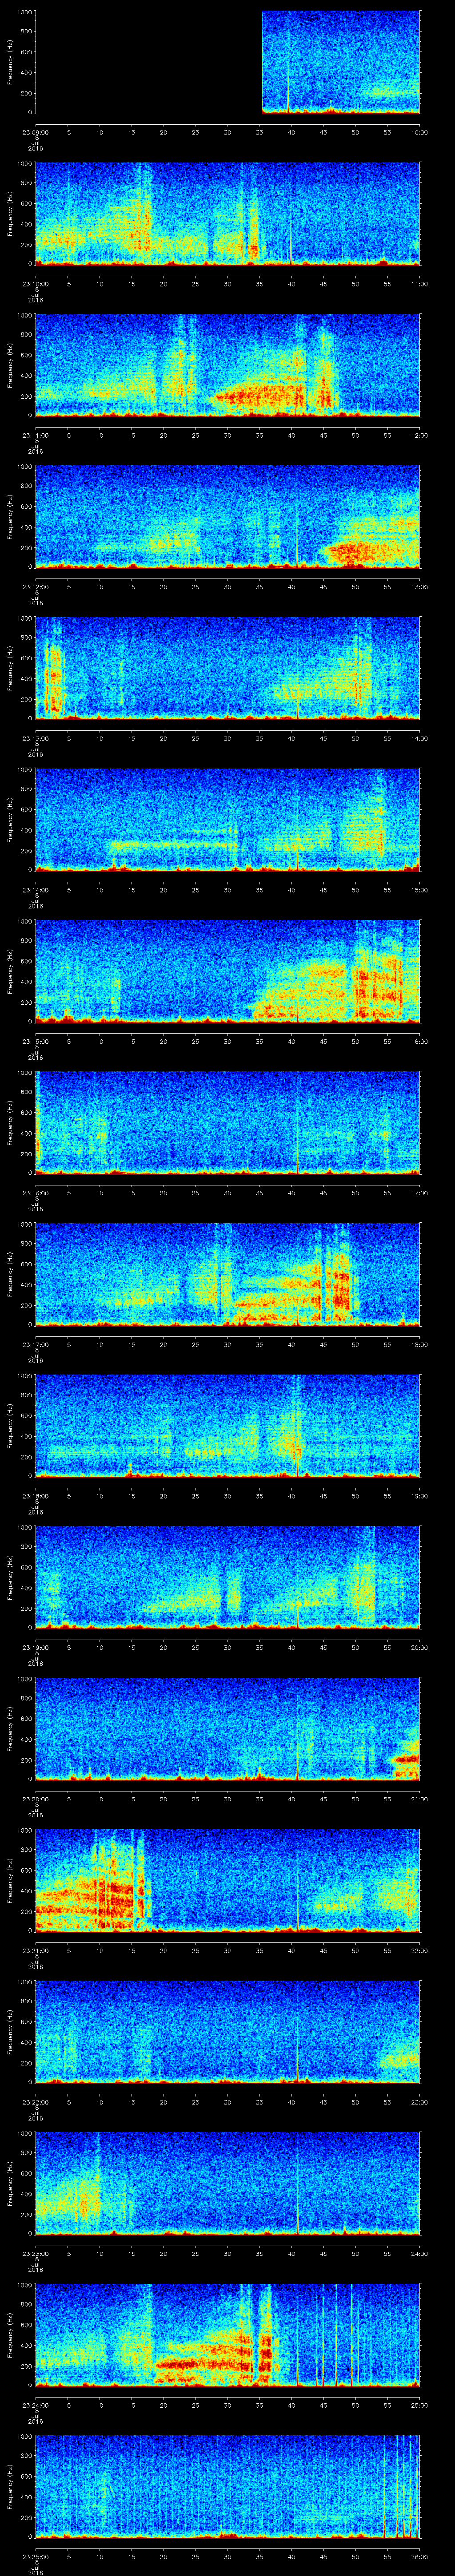Select the 18:00 end time label
455x2576 pixels.
[x=419, y=1344]
